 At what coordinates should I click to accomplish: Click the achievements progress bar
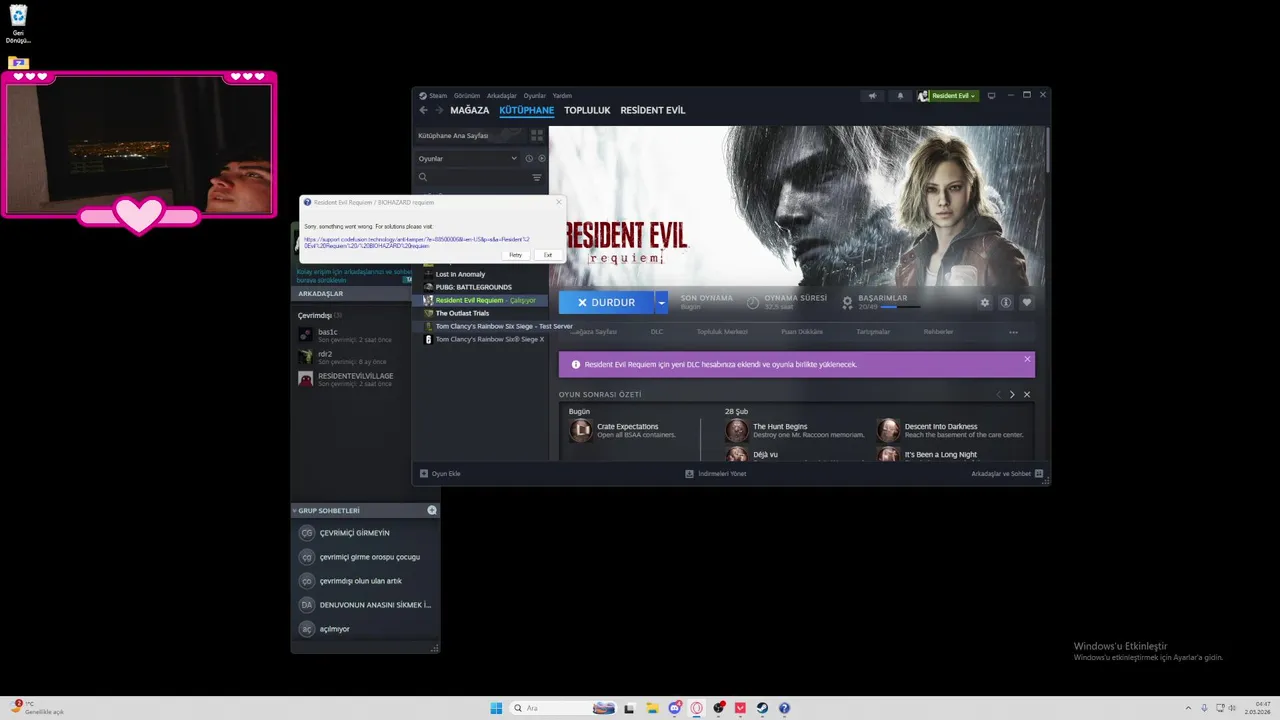click(x=901, y=307)
